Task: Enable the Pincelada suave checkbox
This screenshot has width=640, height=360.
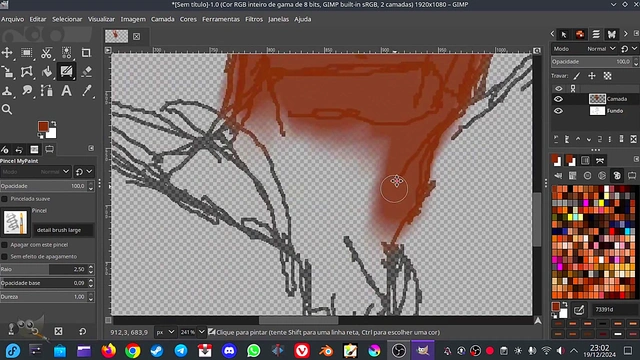Action: point(4,199)
